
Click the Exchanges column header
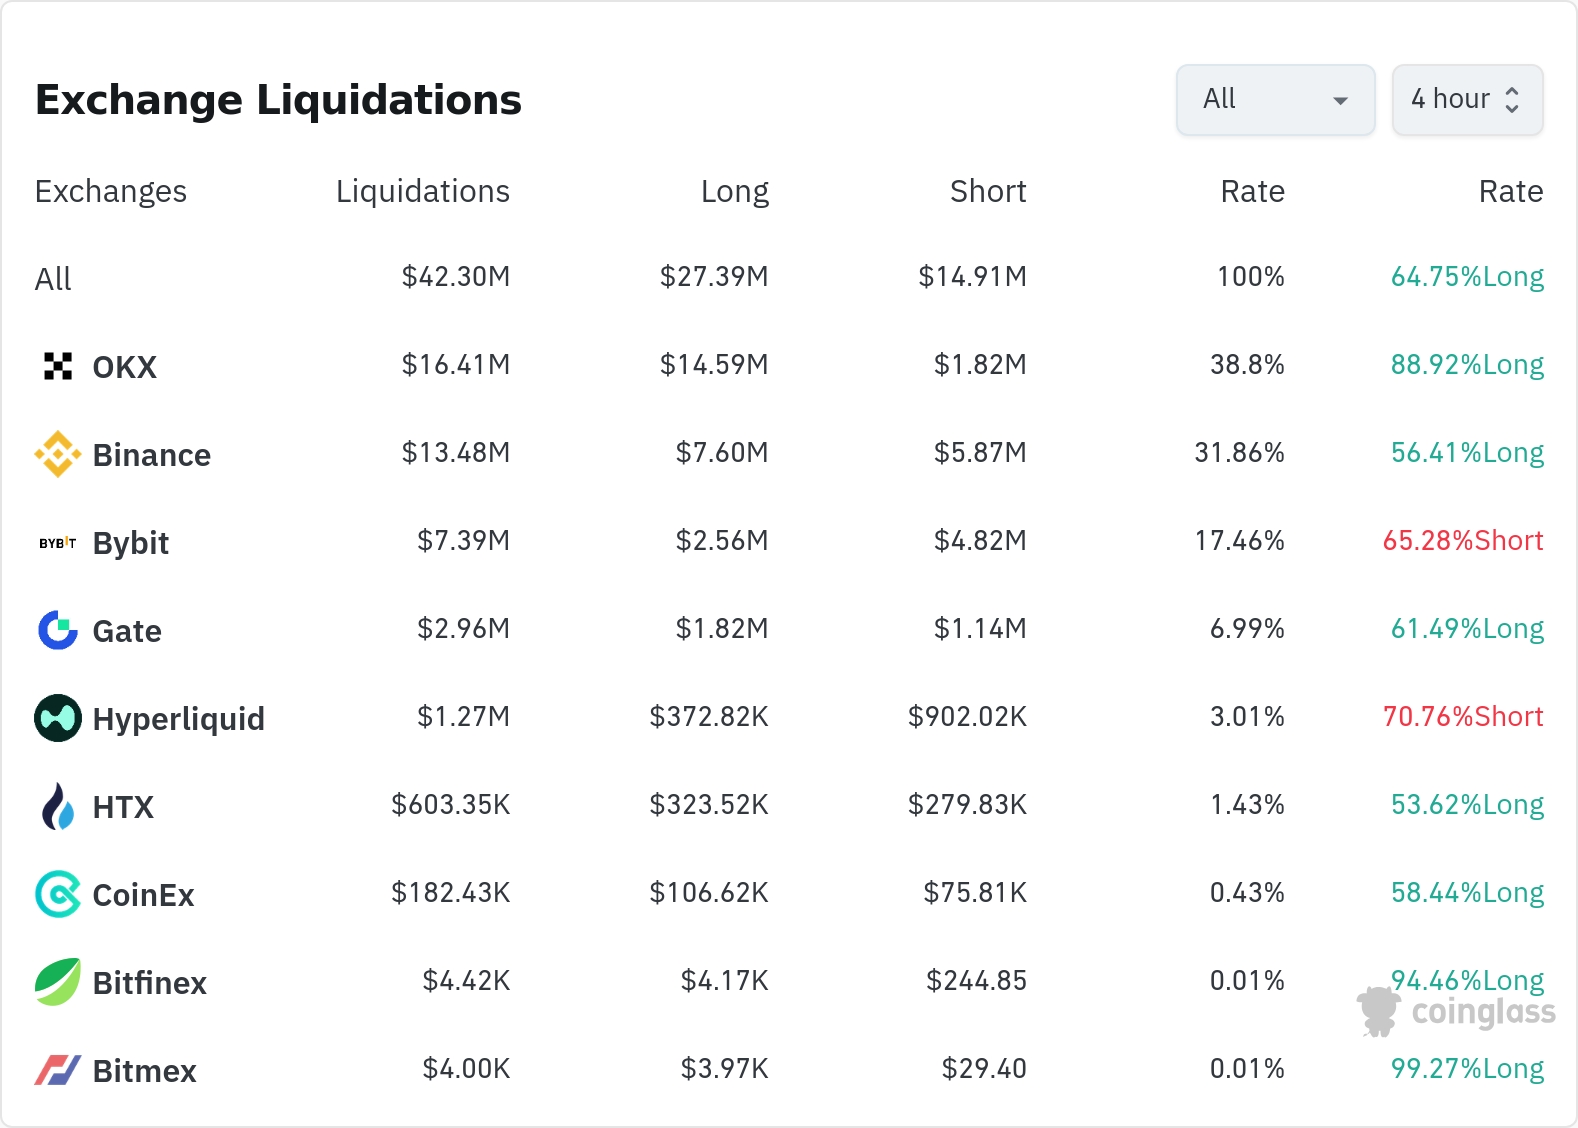tap(111, 191)
